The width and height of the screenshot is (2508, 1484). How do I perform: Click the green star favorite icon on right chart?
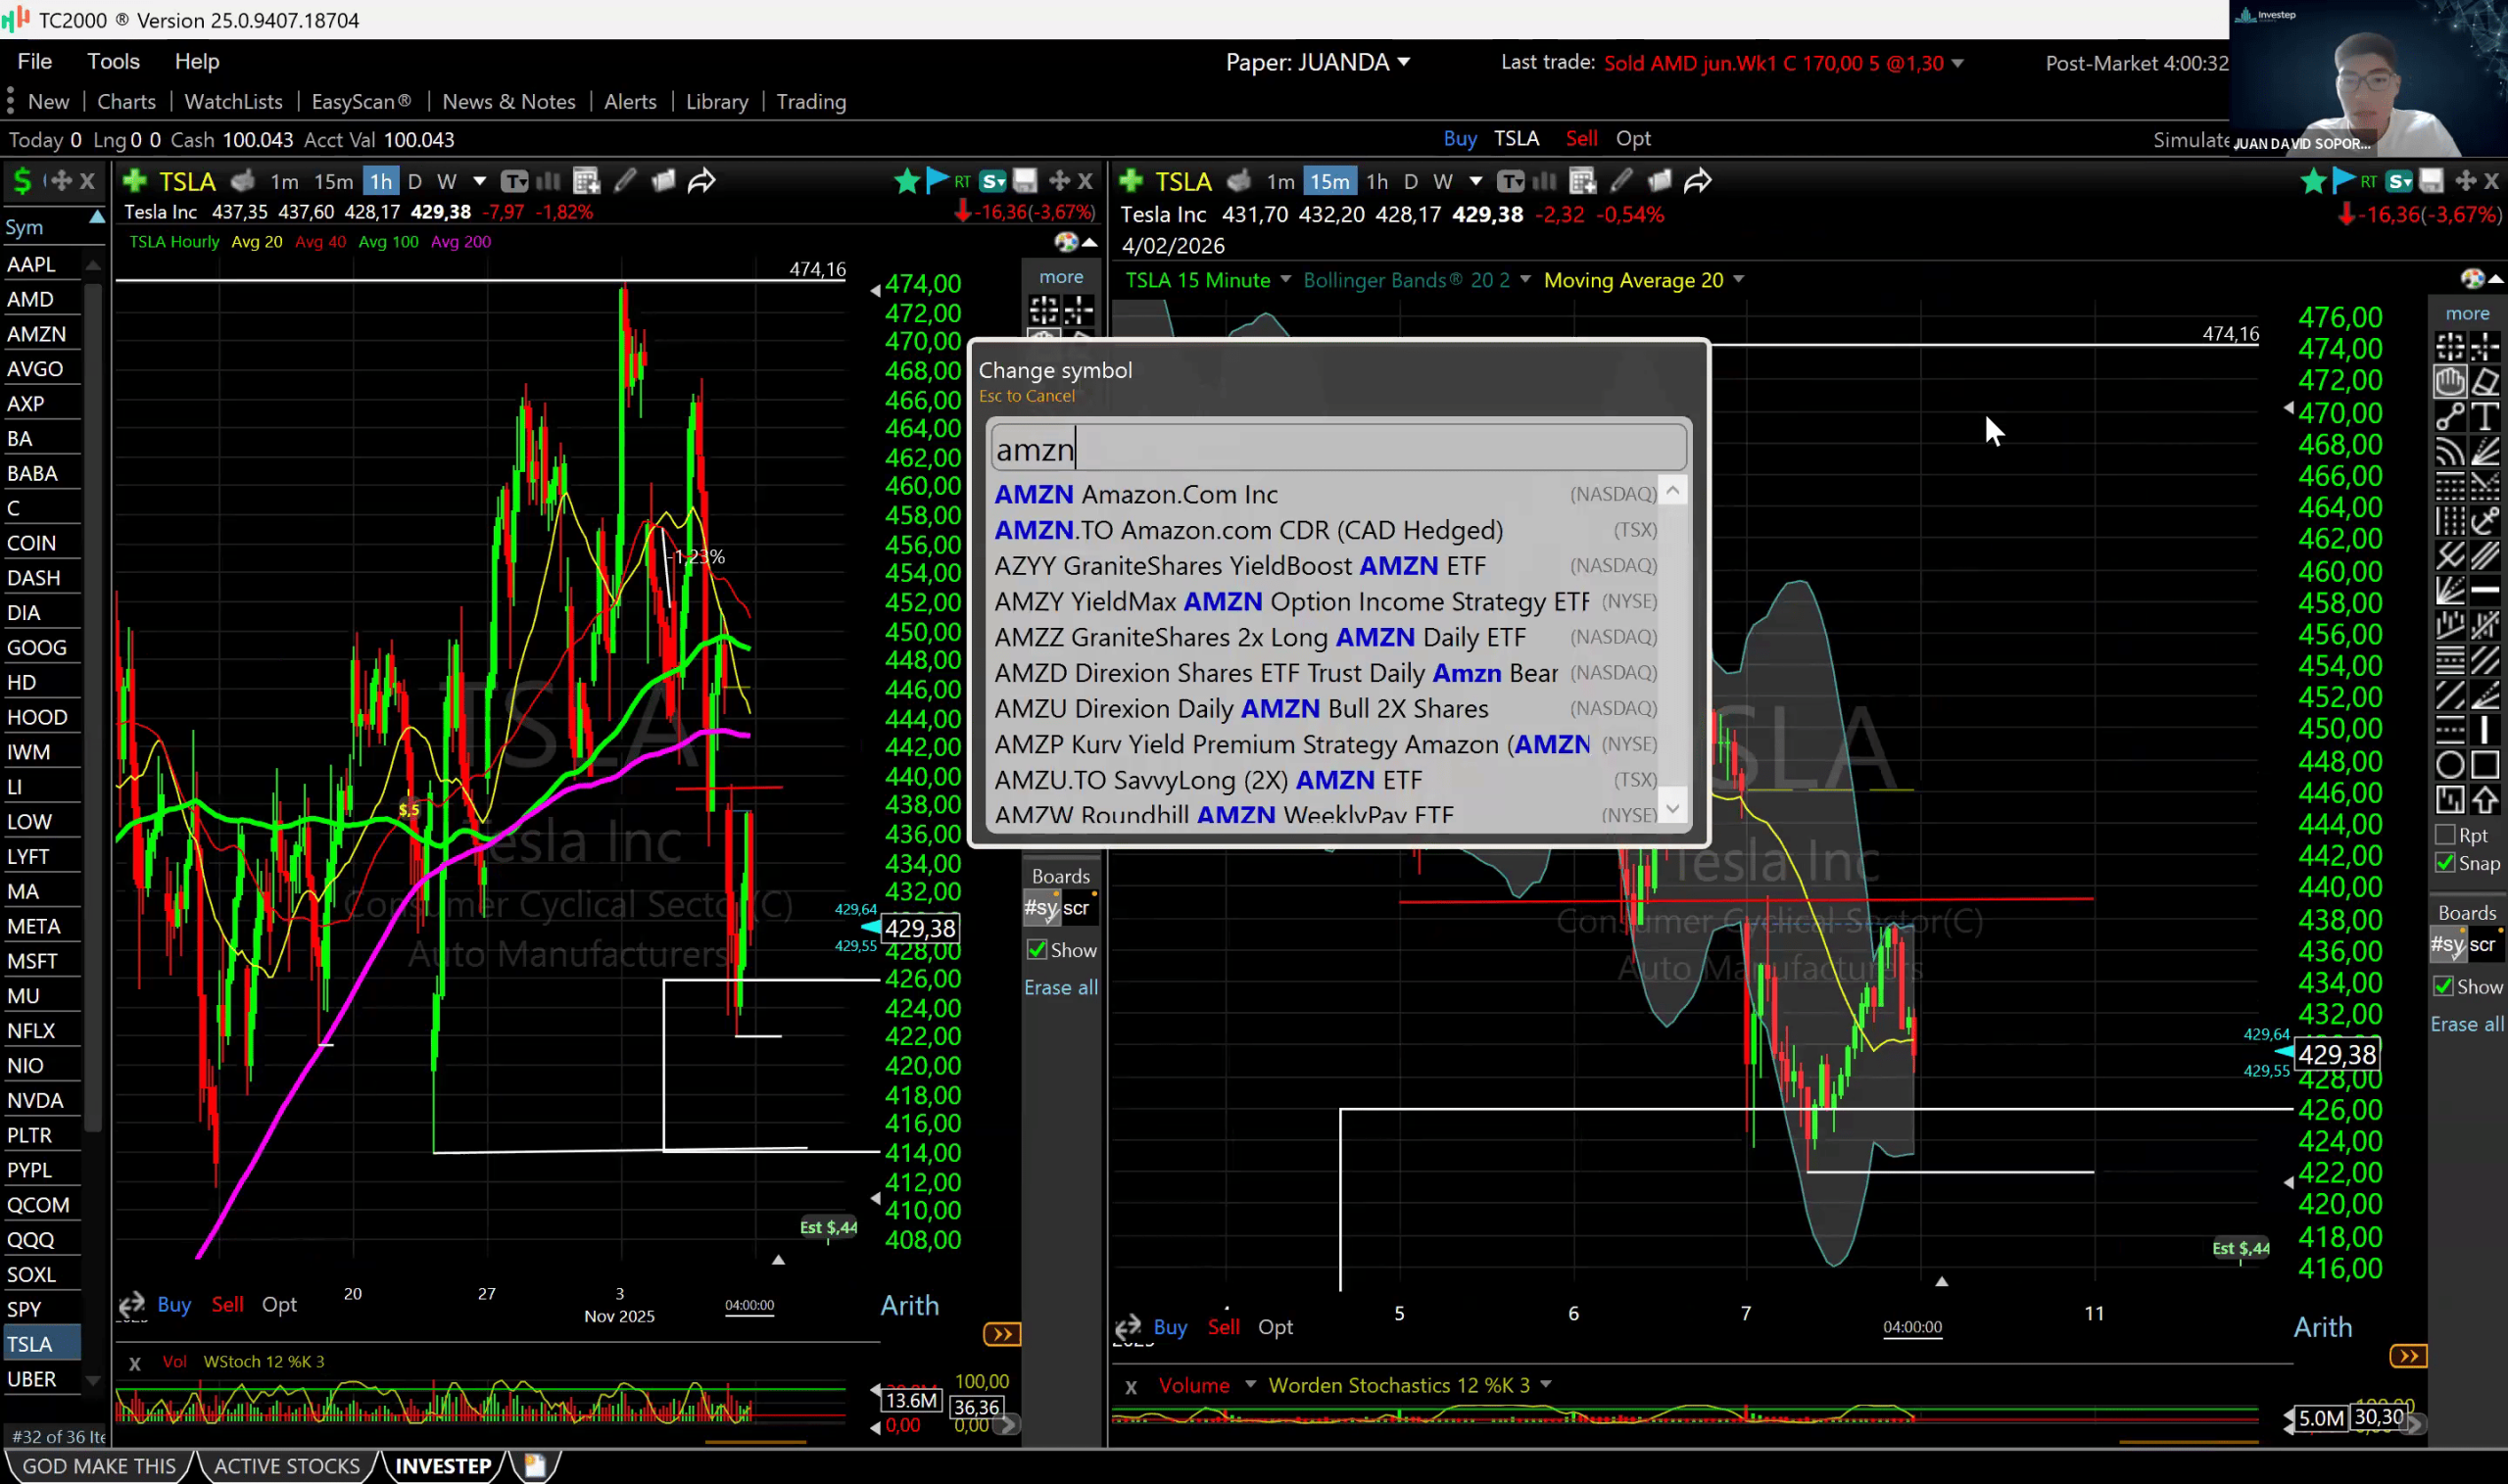[2312, 181]
